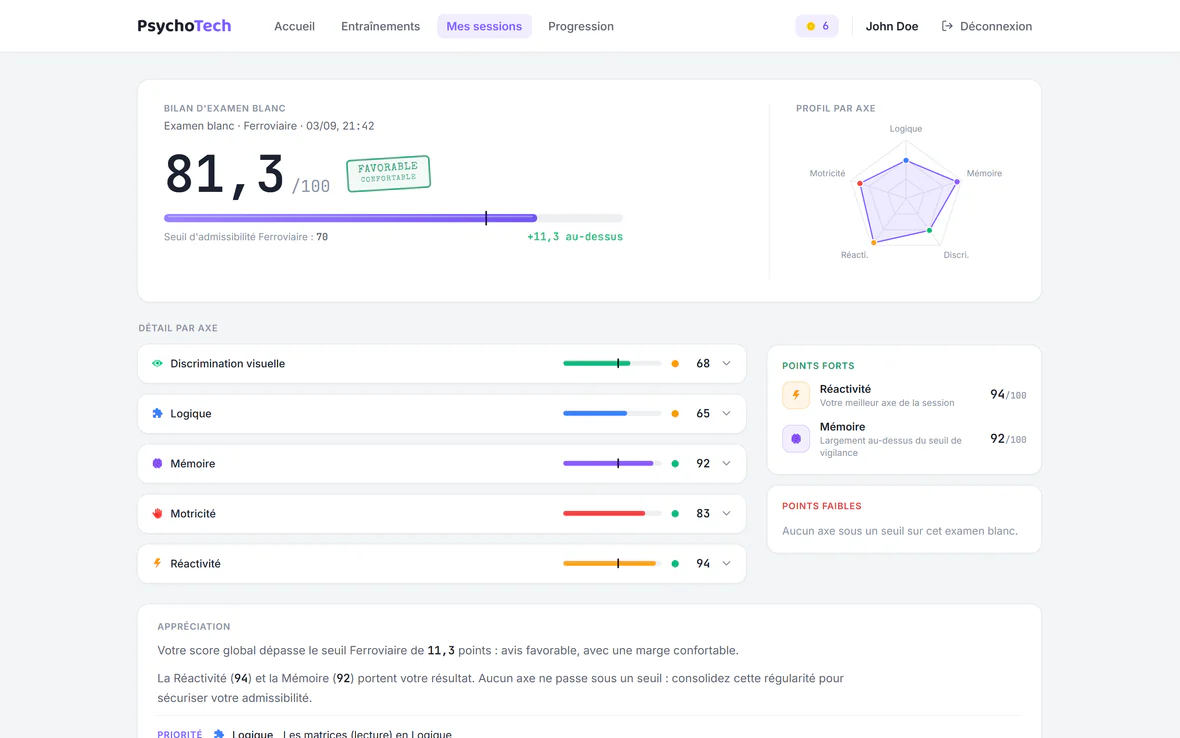Click the orange Réactivité score bar
The height and width of the screenshot is (738, 1180).
(612, 563)
